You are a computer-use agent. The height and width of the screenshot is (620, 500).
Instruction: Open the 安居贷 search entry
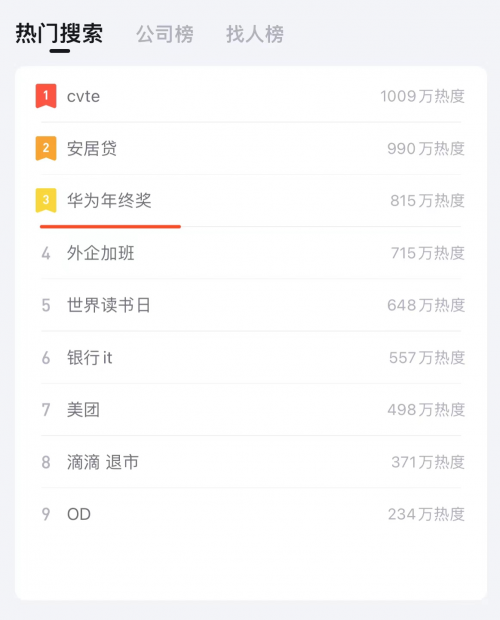point(251,148)
